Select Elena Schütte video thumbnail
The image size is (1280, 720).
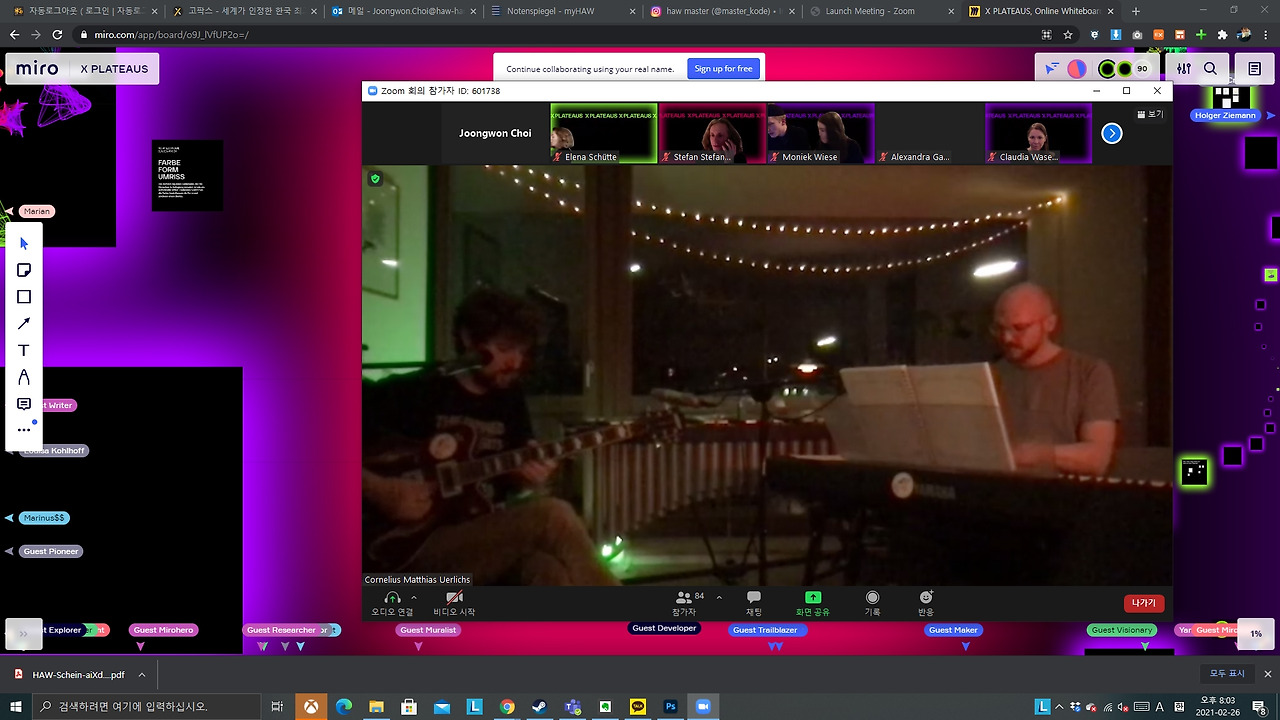(x=604, y=133)
